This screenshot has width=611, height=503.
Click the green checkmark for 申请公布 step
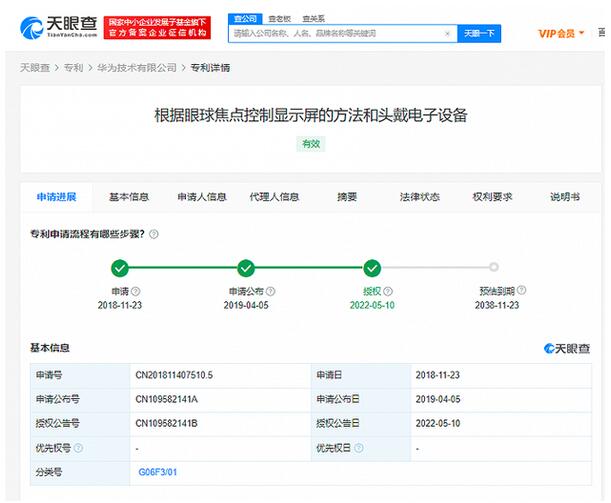(246, 268)
